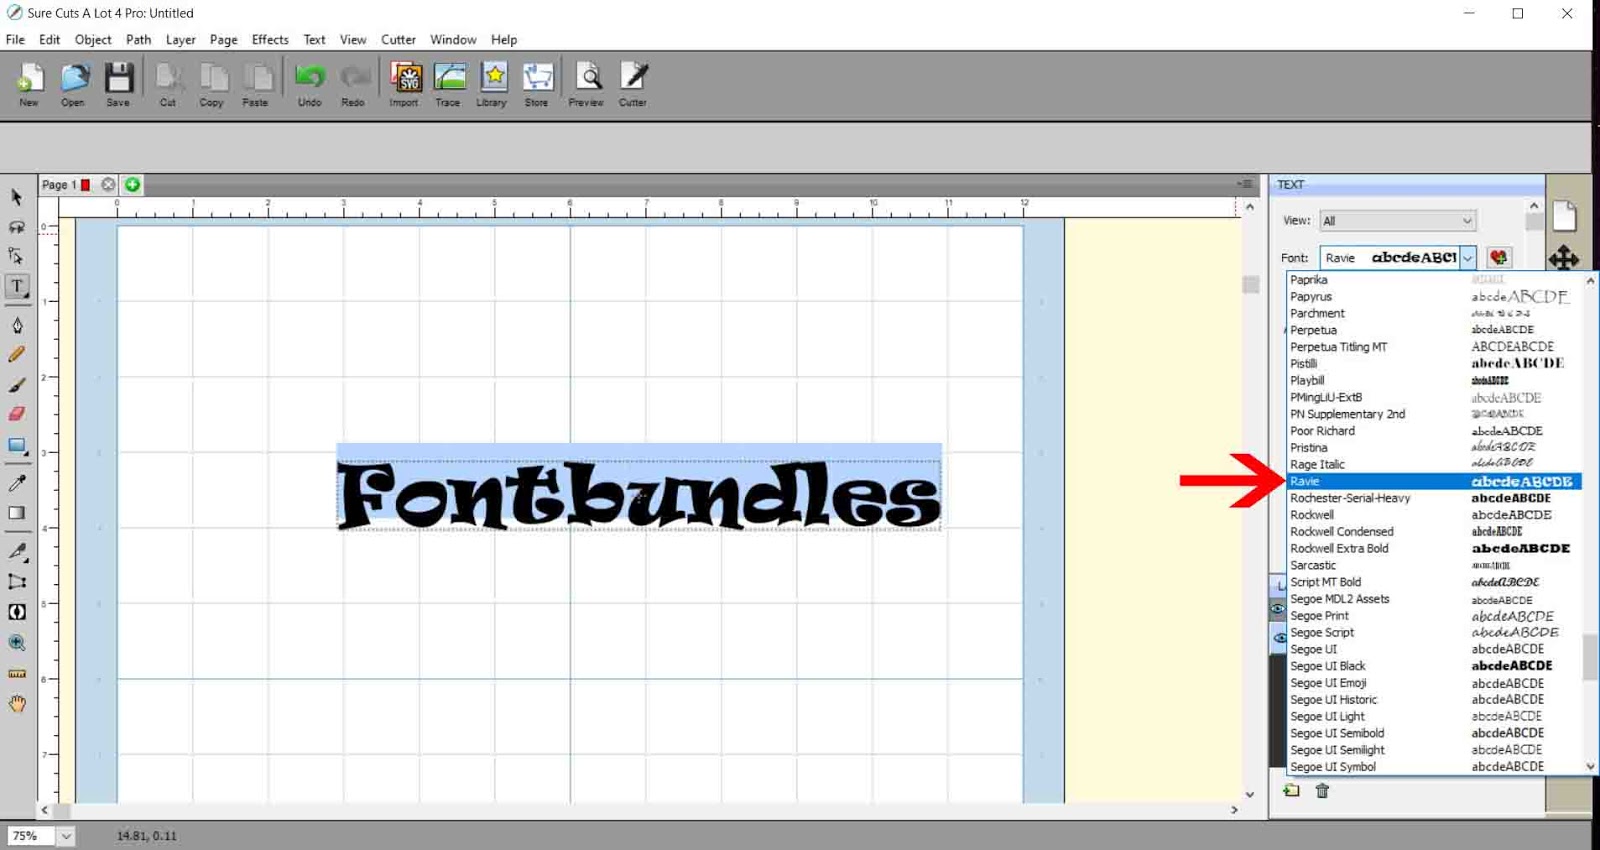1600x850 pixels.
Task: Click the move arrows icon in side panel
Action: (1564, 258)
